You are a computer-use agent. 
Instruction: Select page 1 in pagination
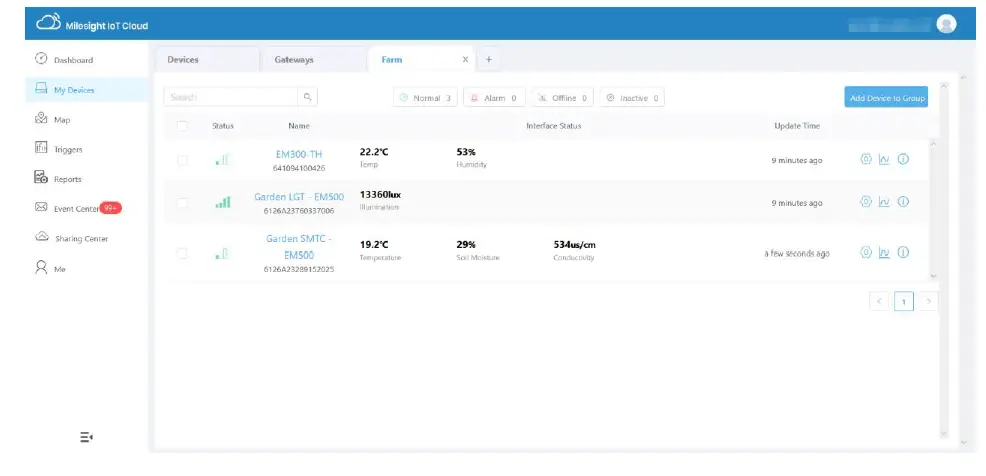click(x=904, y=301)
